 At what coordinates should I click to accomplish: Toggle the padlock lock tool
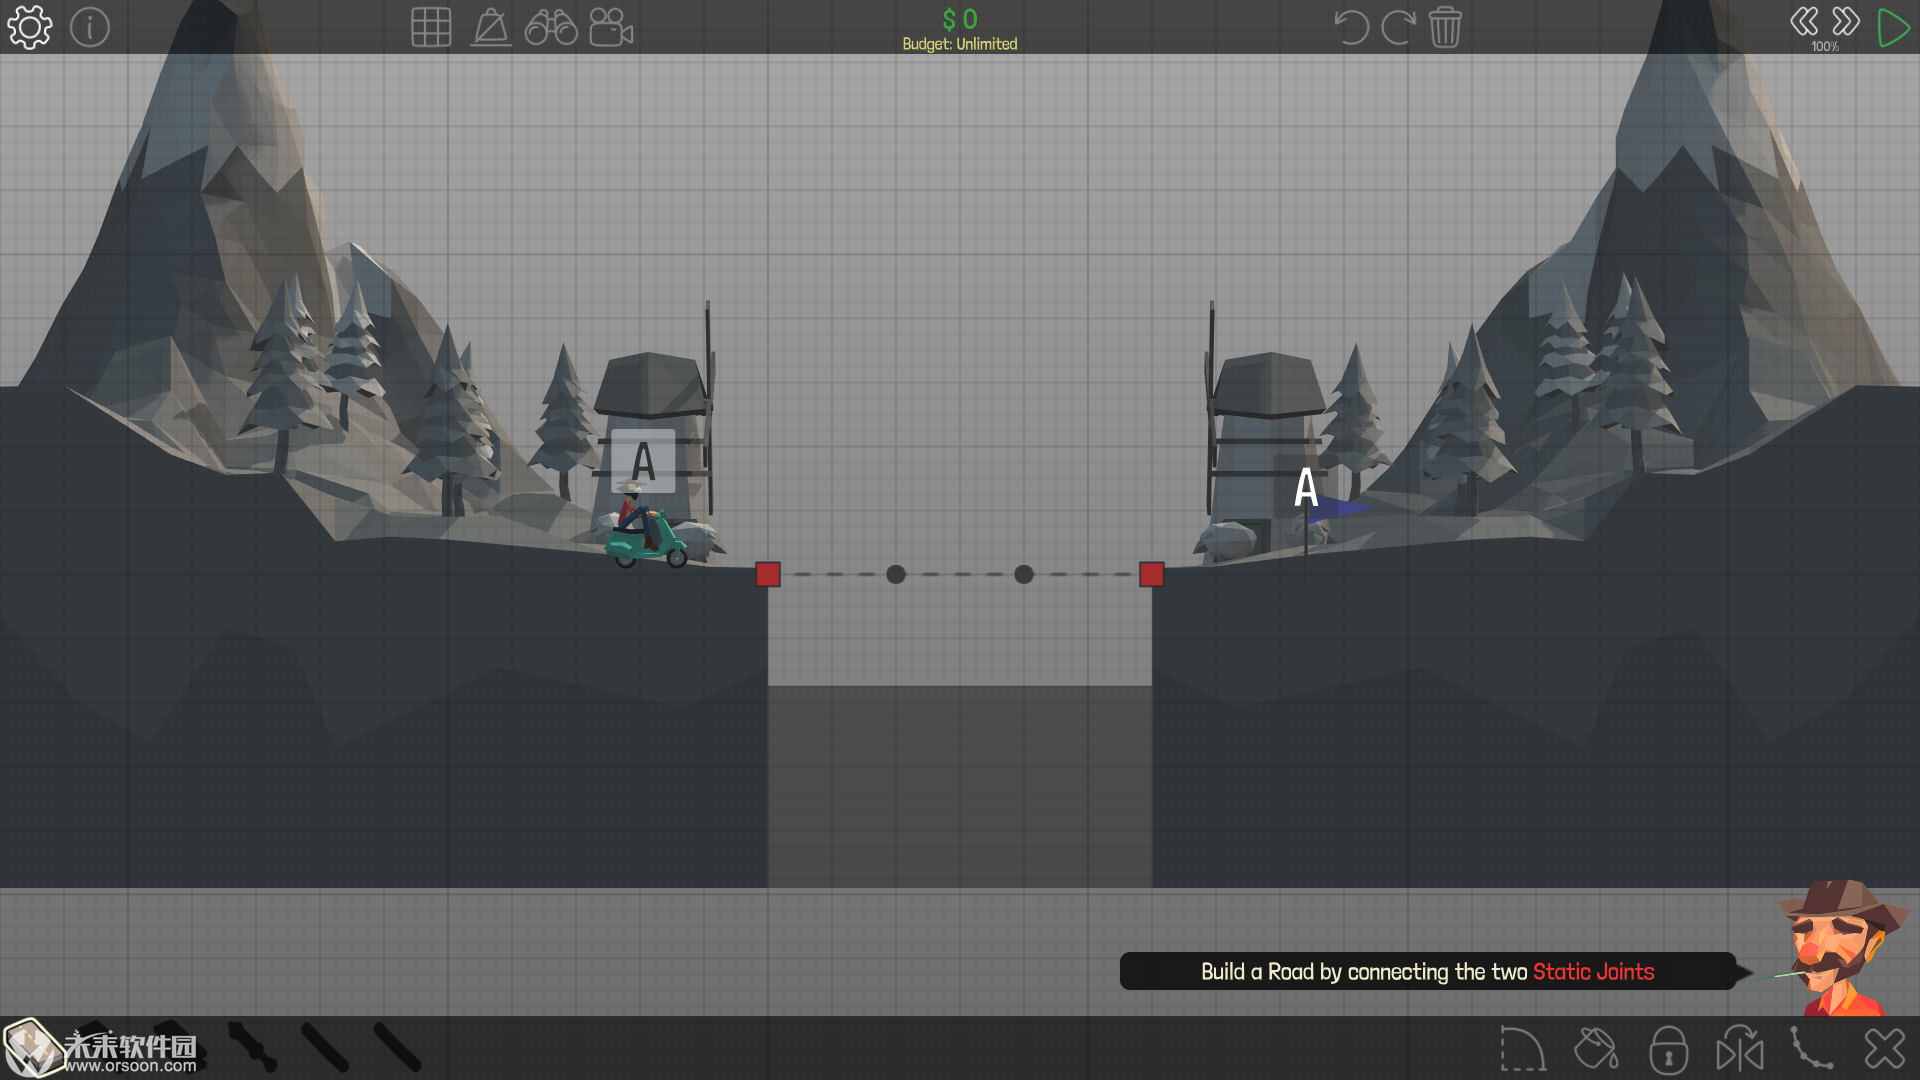[x=1668, y=1049]
